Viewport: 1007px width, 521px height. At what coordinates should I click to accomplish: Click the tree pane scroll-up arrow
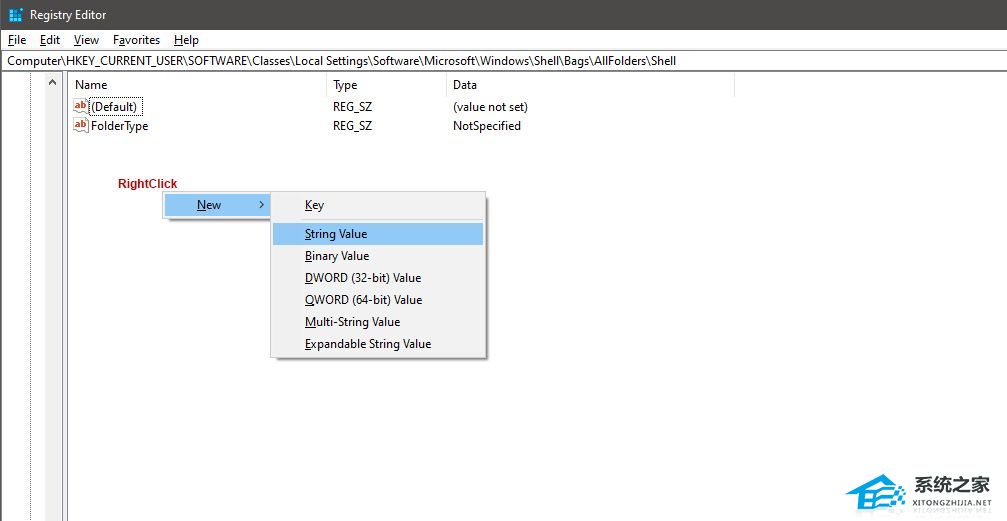53,83
